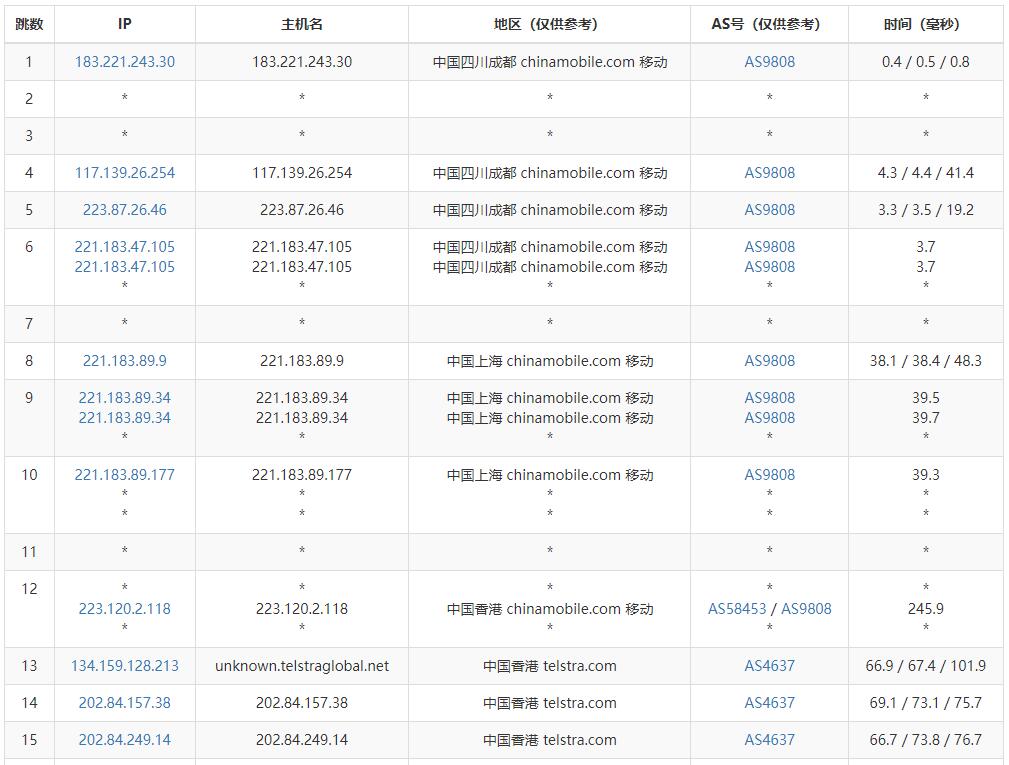
Task: Click the hop number '11' cell
Action: tap(29, 552)
